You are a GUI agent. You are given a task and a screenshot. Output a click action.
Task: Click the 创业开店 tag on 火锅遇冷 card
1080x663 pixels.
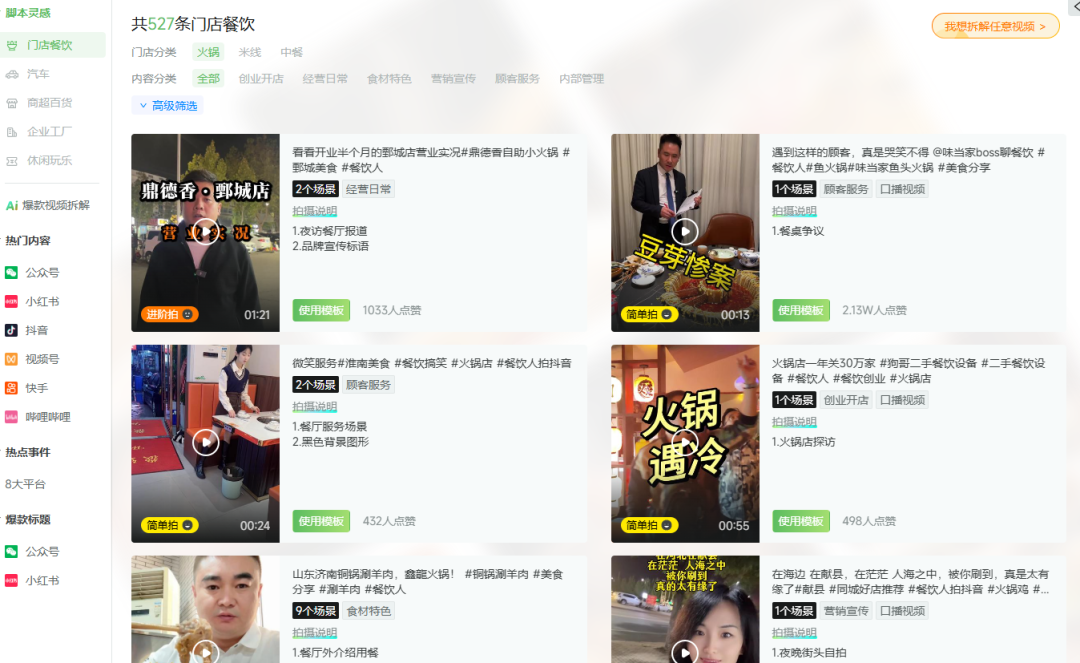pos(846,400)
